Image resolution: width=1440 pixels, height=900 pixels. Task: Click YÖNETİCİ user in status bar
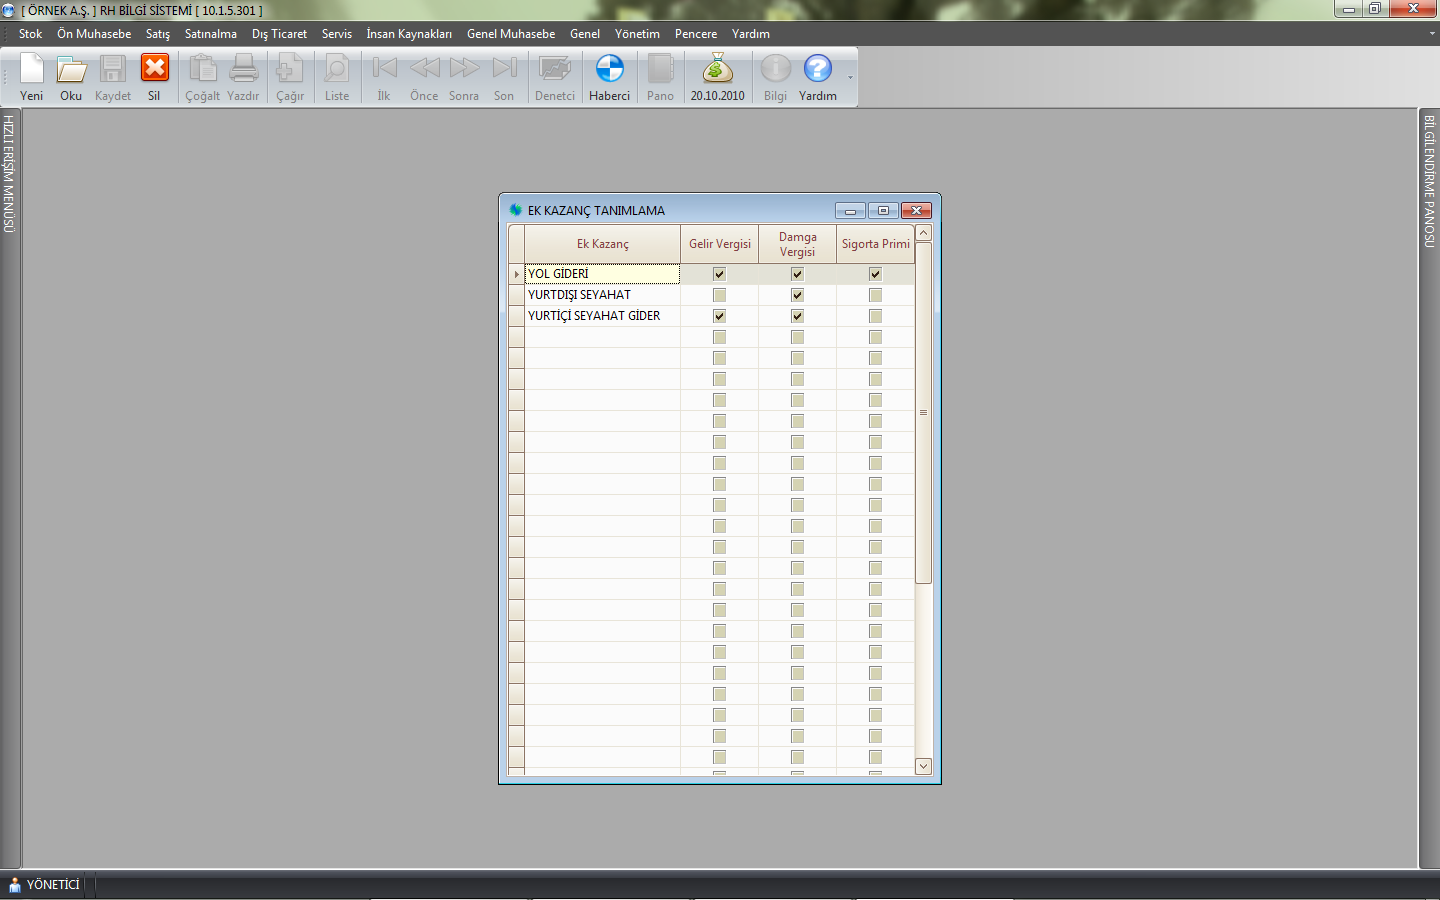[45, 885]
